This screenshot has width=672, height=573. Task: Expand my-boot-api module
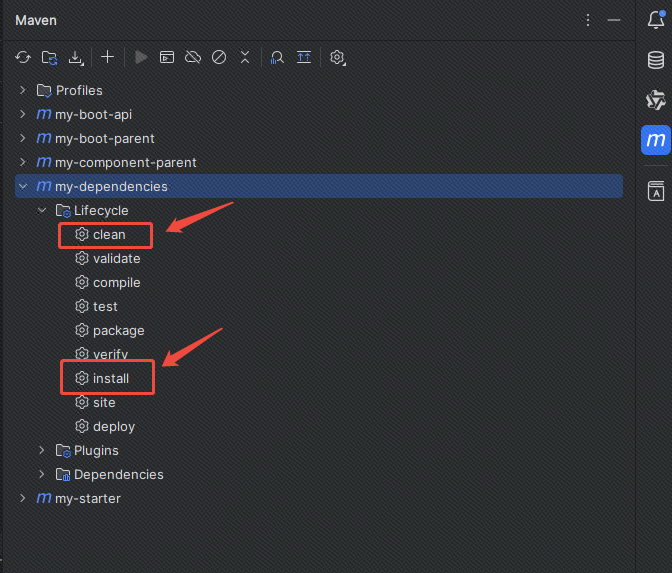[x=23, y=114]
